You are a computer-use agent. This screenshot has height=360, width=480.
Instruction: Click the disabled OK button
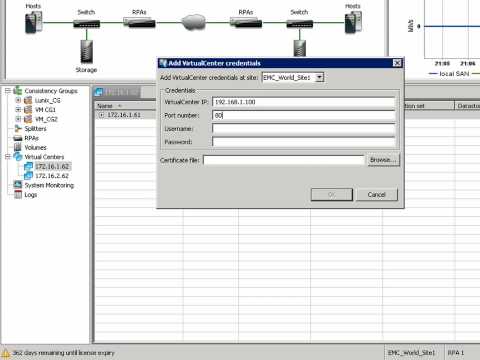(x=332, y=195)
